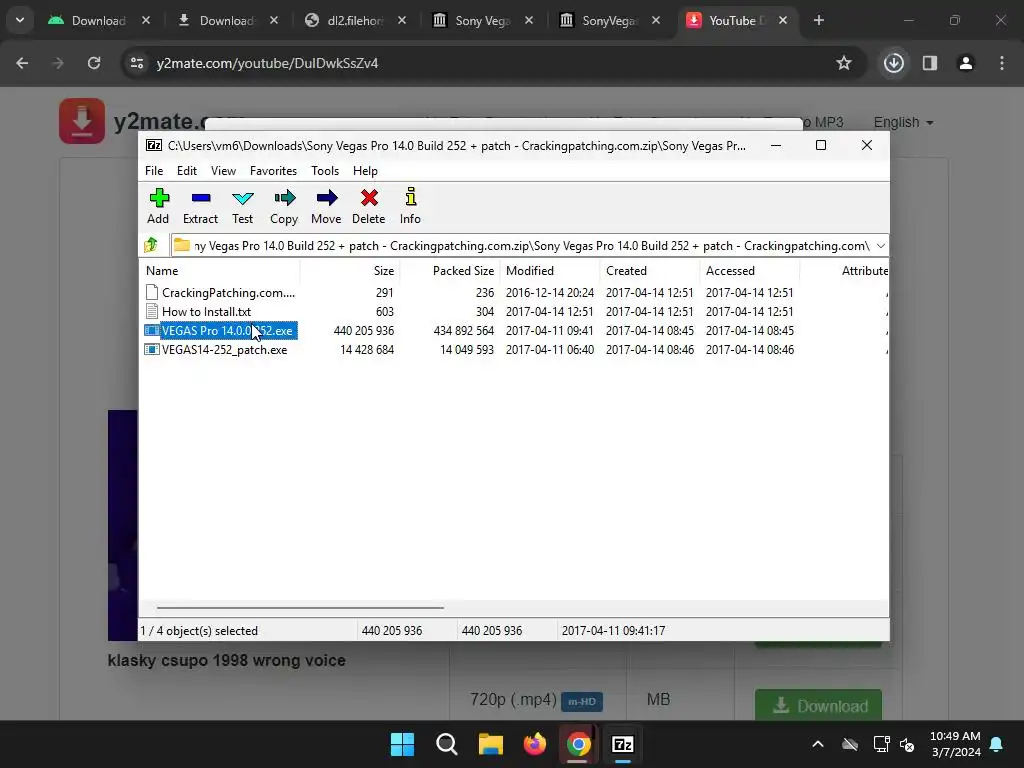The width and height of the screenshot is (1024, 768).
Task: Open the File menu in 7-Zip
Action: pos(154,170)
